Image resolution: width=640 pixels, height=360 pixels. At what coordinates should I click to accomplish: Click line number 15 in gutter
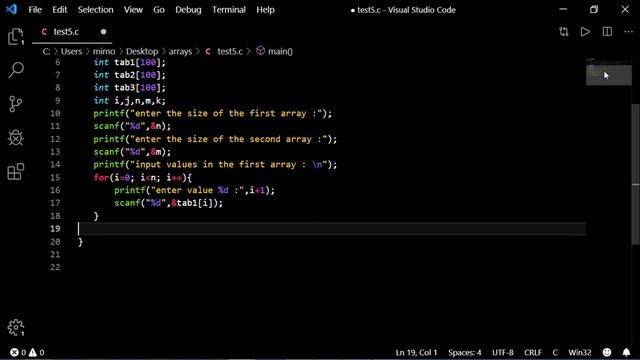click(x=55, y=178)
